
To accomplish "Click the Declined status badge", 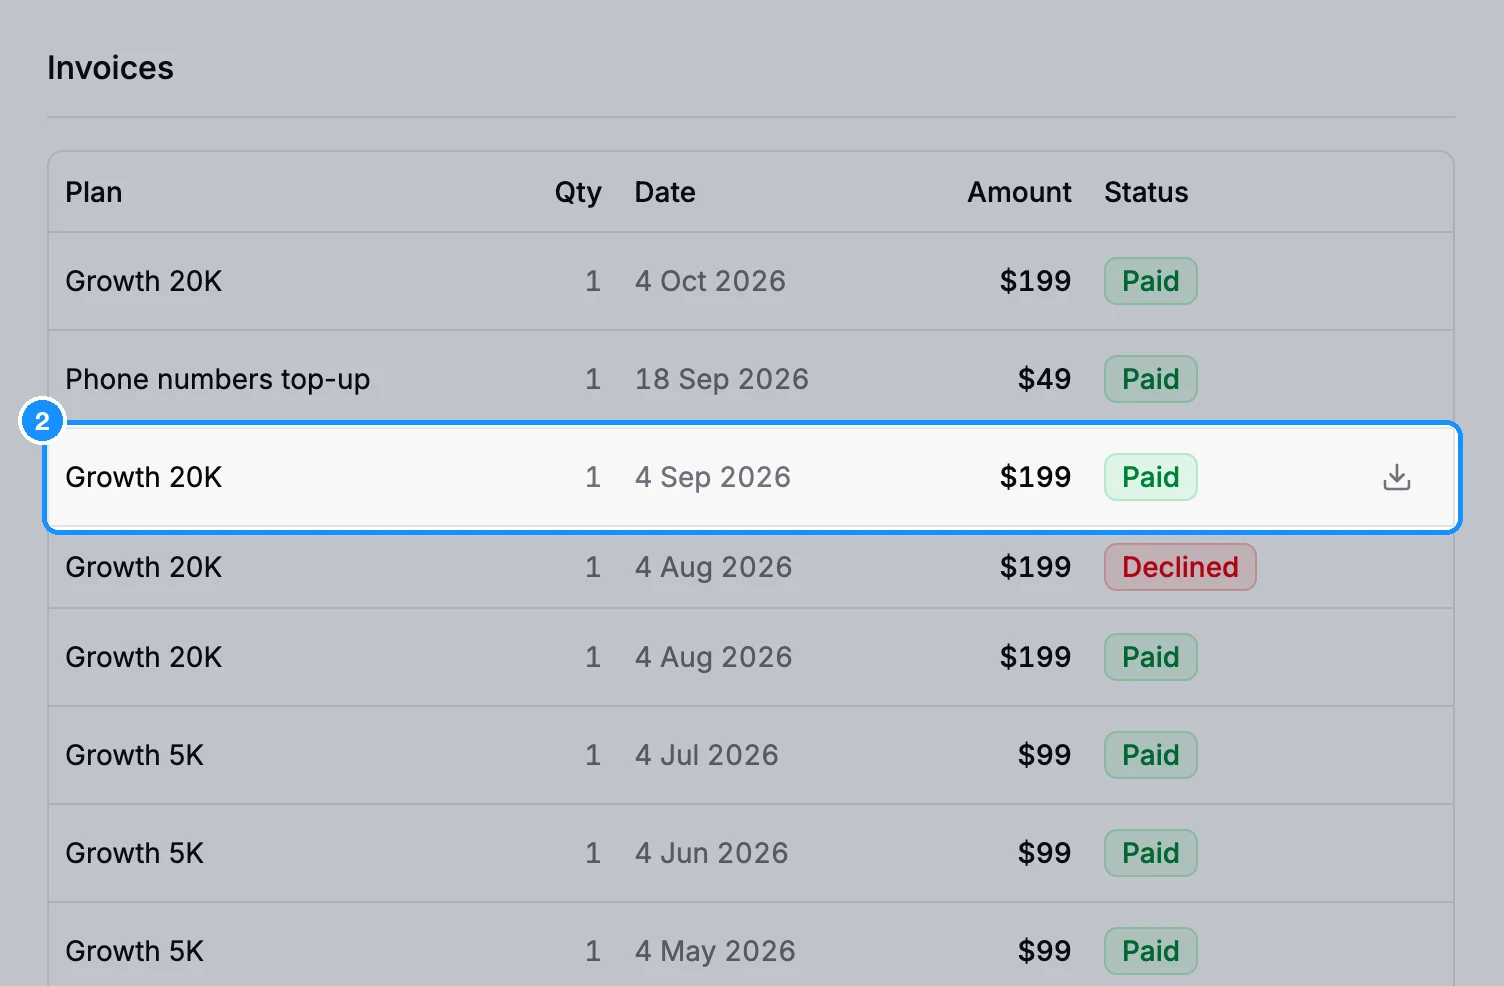I will pyautogui.click(x=1180, y=567).
